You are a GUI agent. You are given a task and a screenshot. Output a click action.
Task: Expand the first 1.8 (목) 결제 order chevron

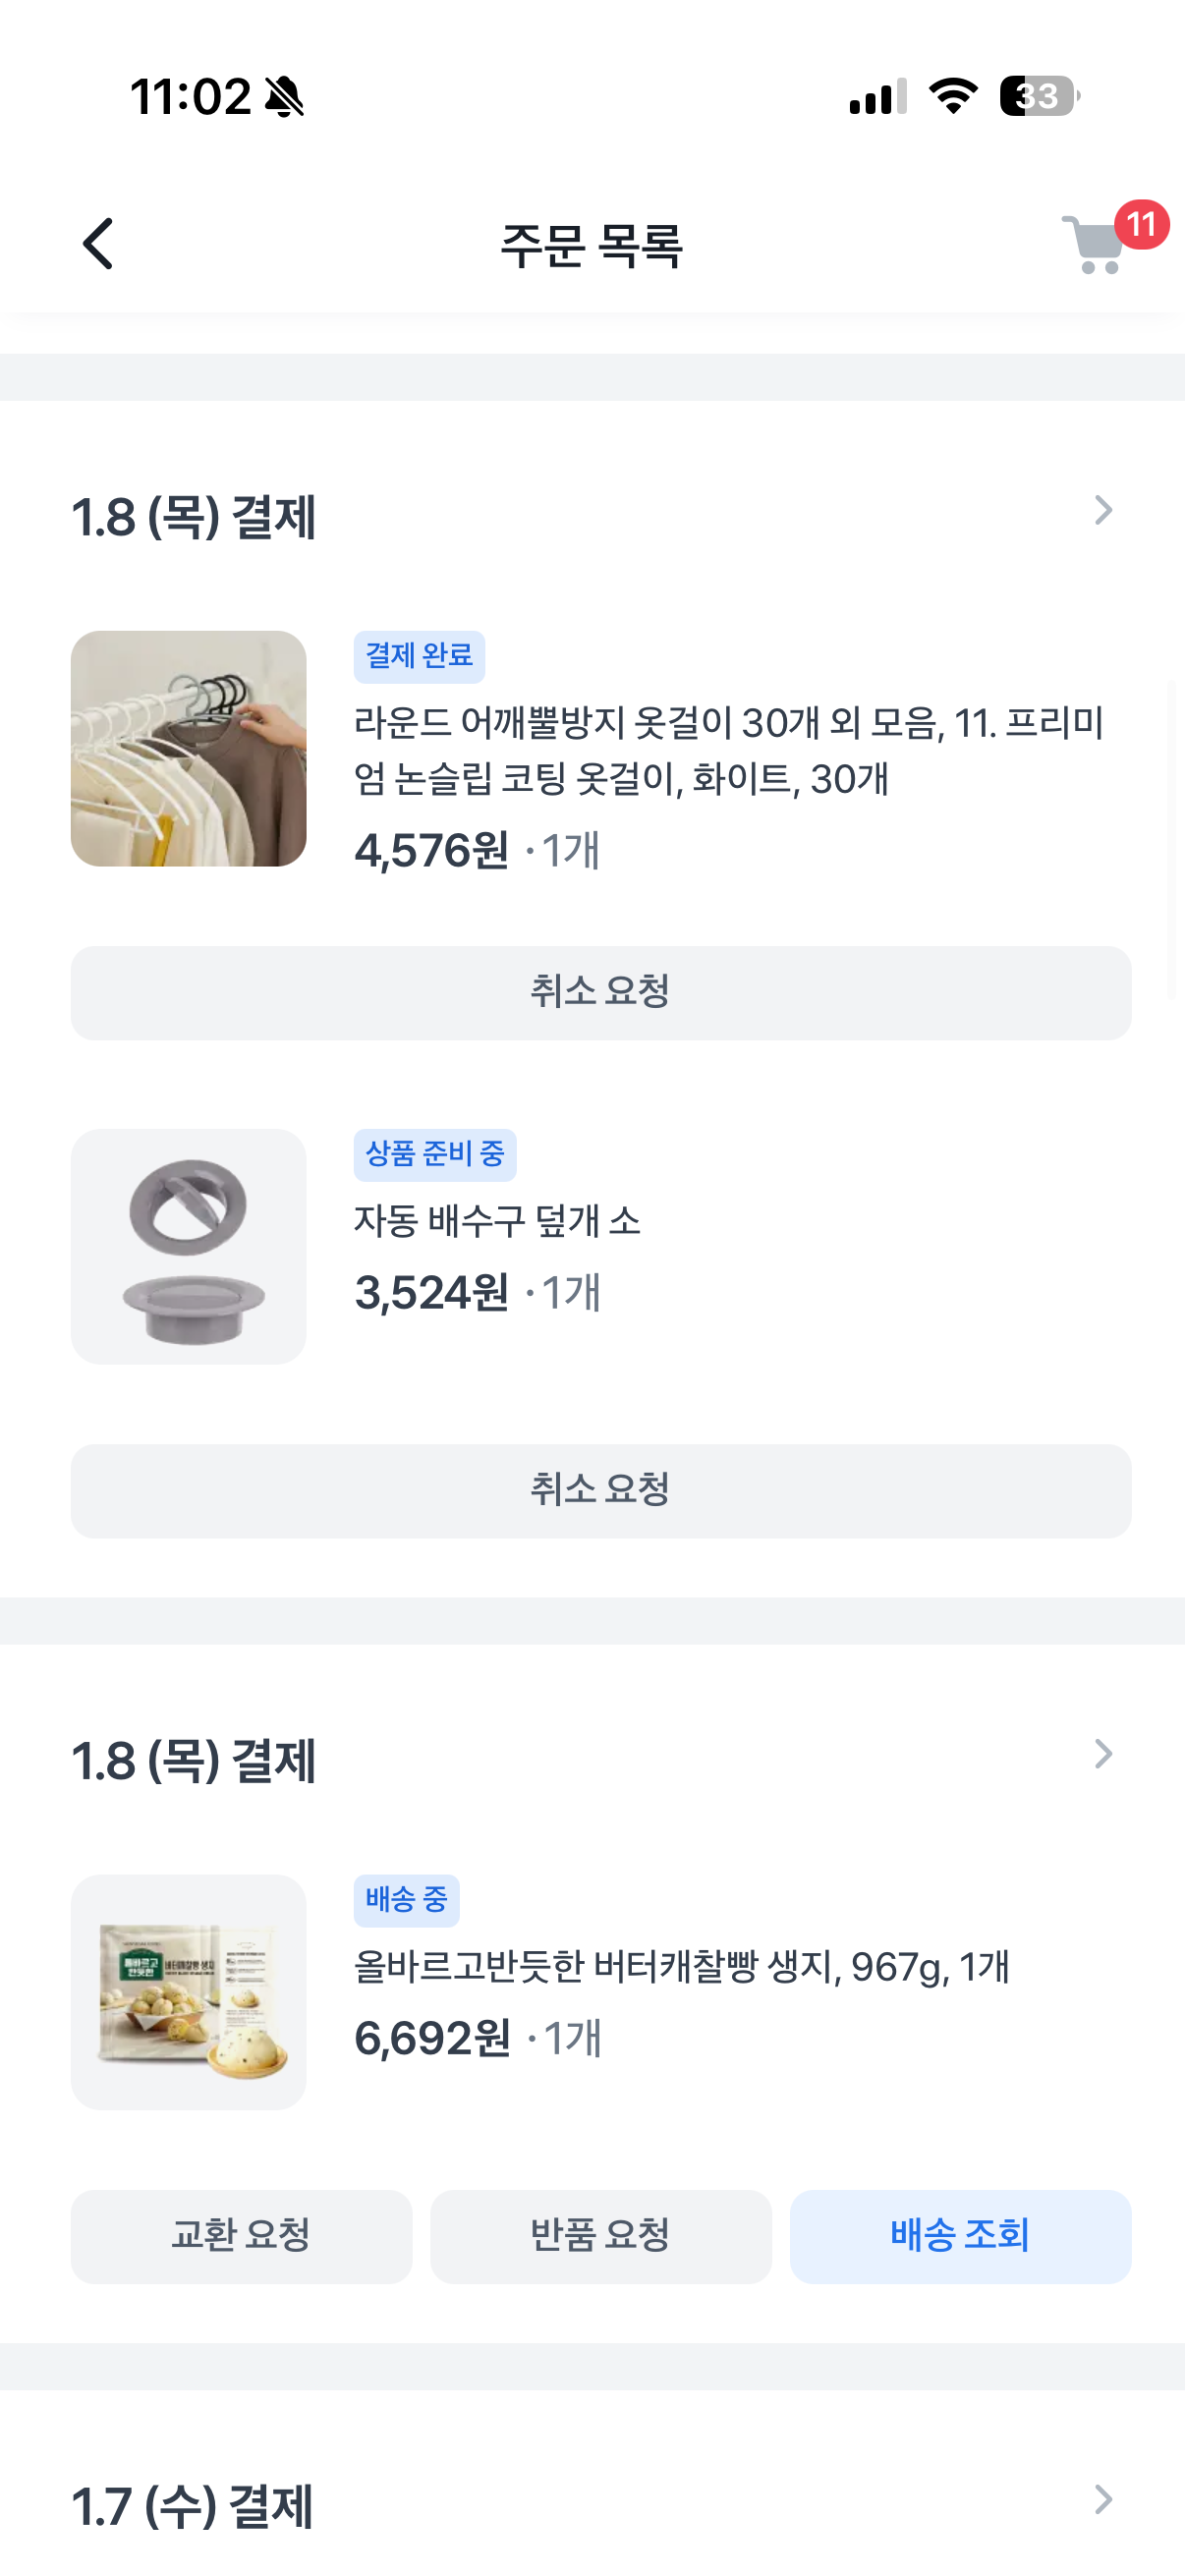point(1103,511)
